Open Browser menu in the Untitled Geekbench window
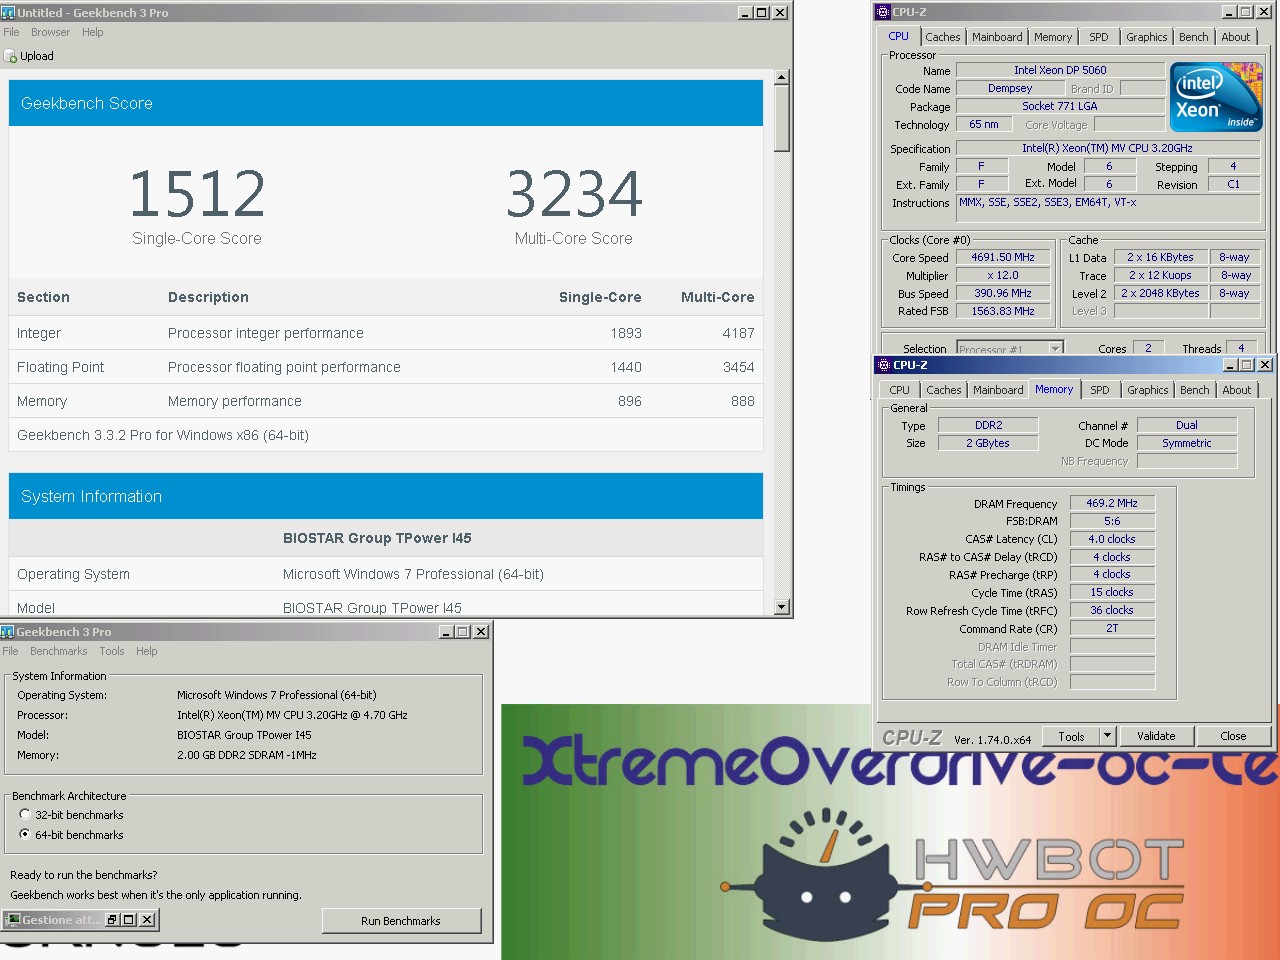 pos(50,32)
